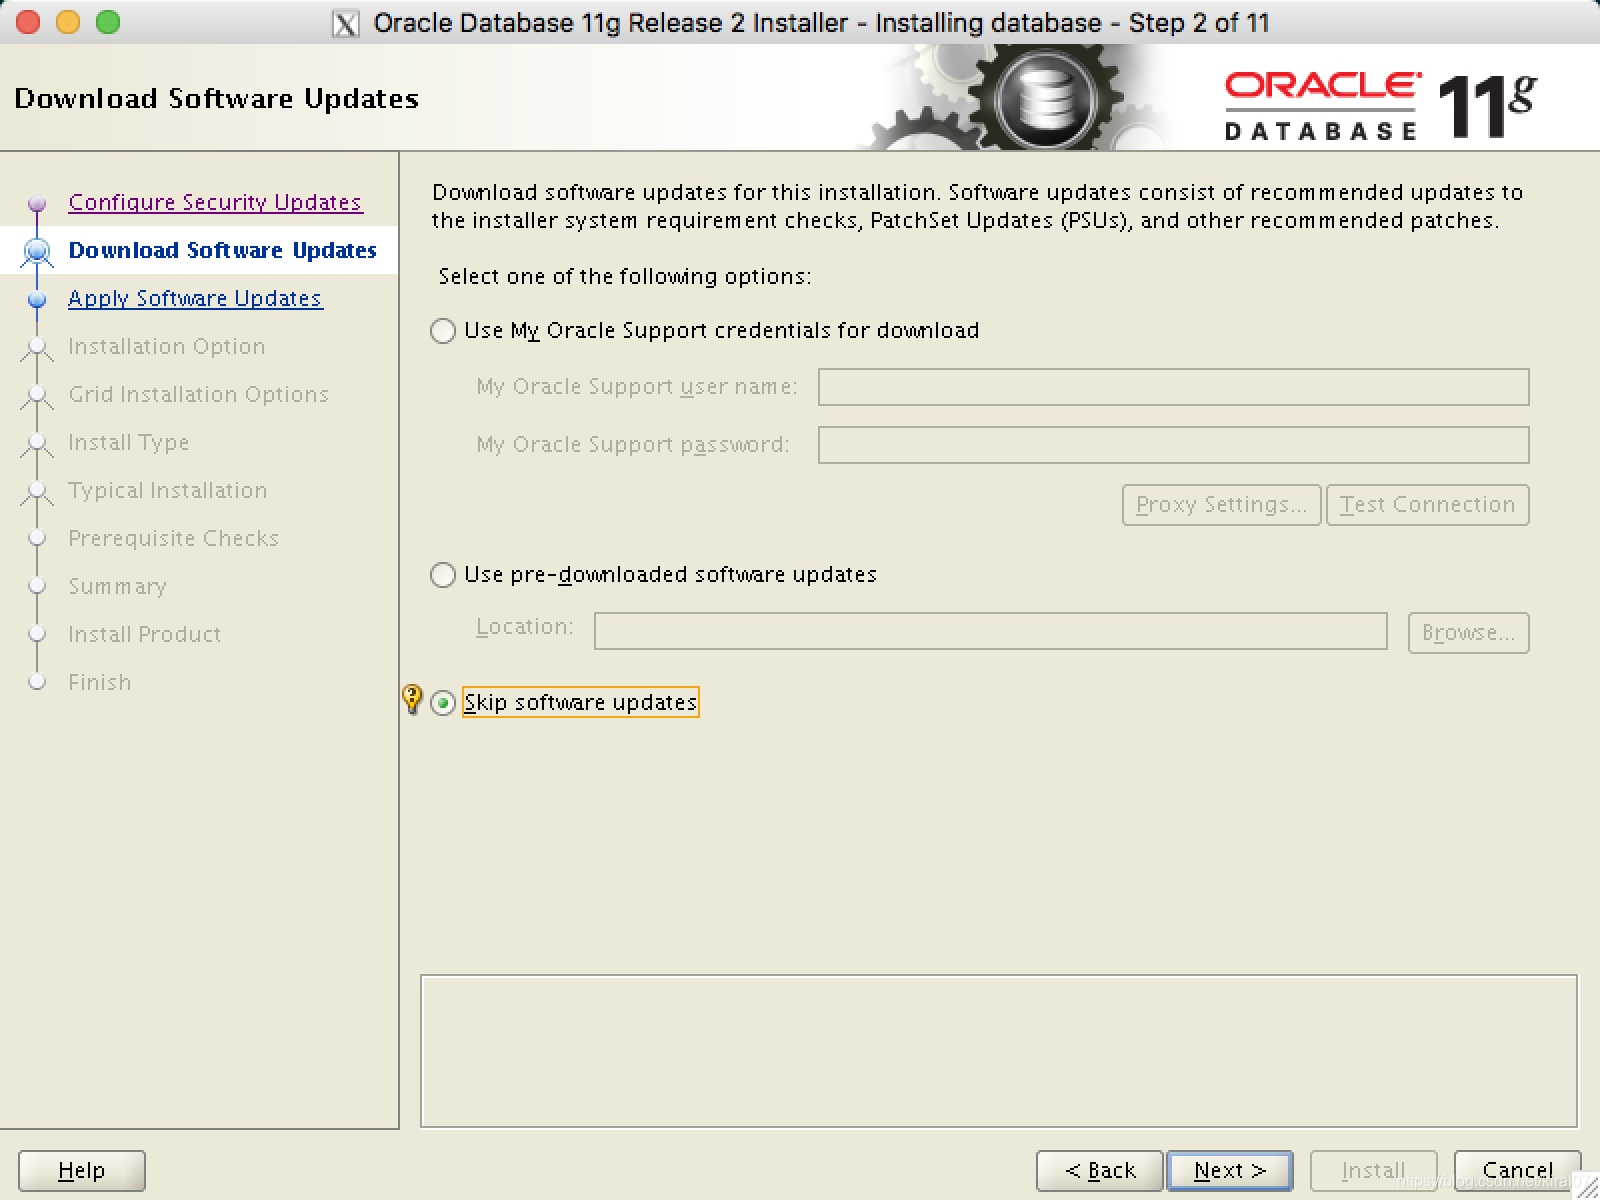
Task: Click the Download Software Updates step bullet
Action: [37, 250]
